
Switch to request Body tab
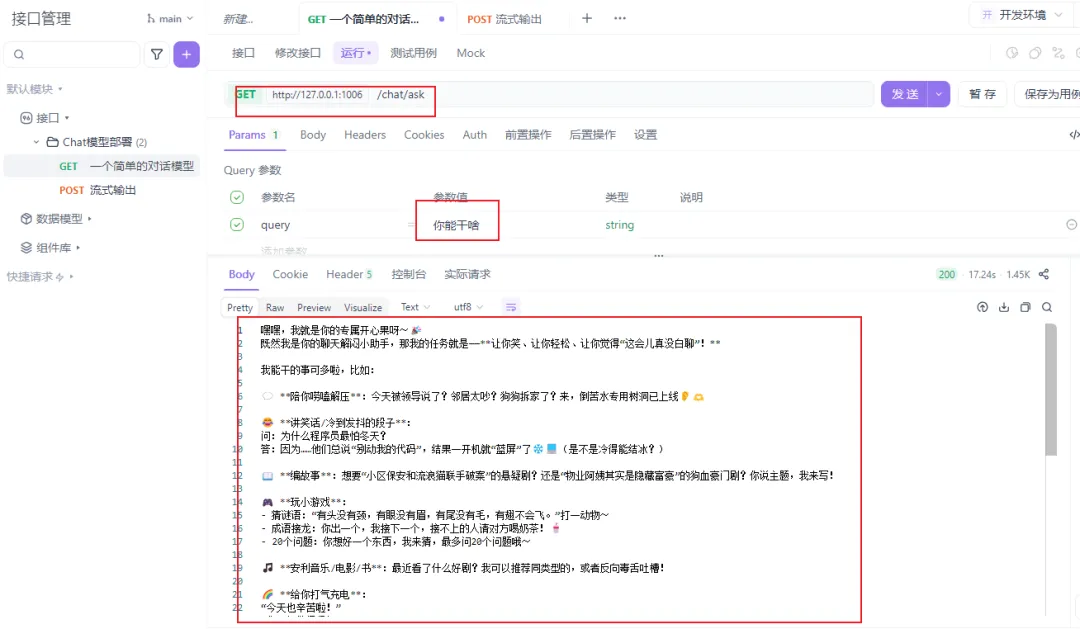pyautogui.click(x=313, y=135)
